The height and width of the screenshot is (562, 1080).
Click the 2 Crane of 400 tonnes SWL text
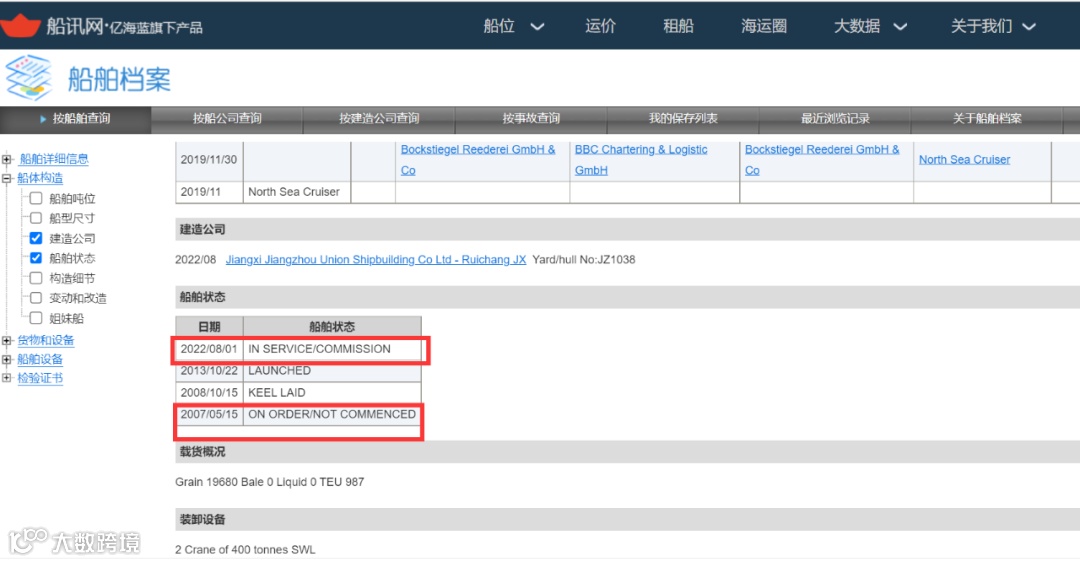pos(245,550)
